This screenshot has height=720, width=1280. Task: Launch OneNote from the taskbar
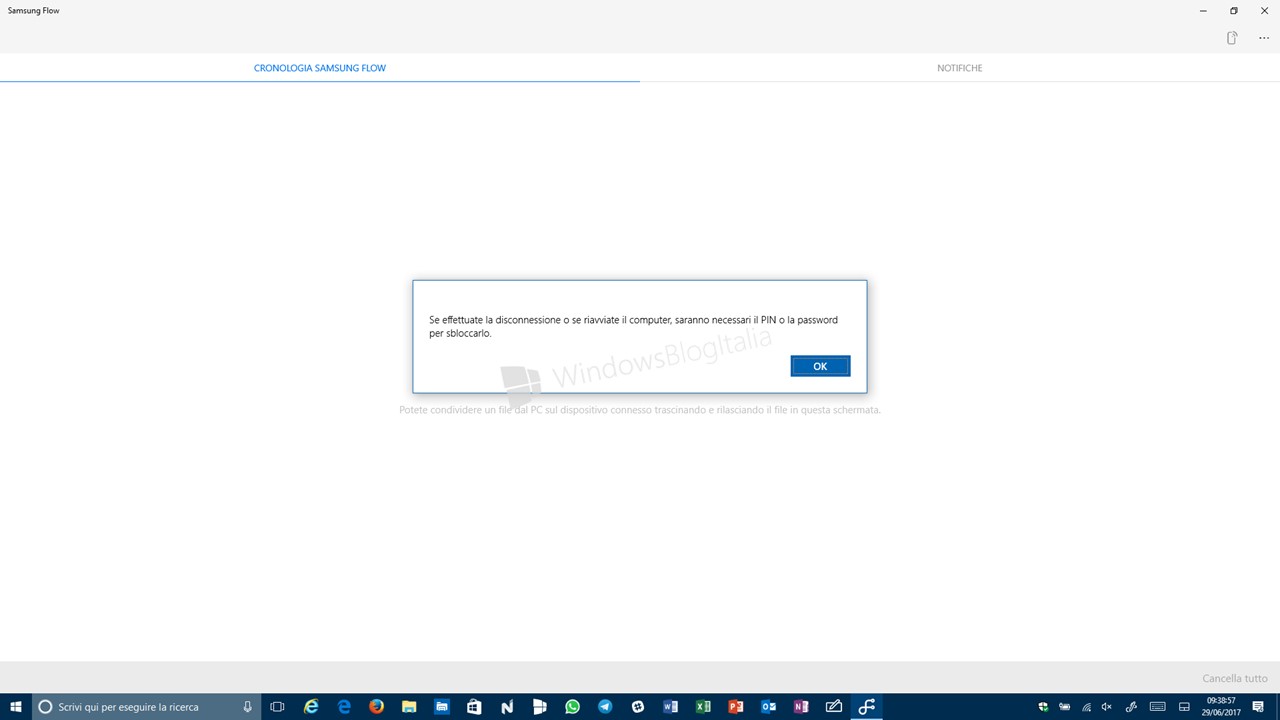[x=801, y=707]
